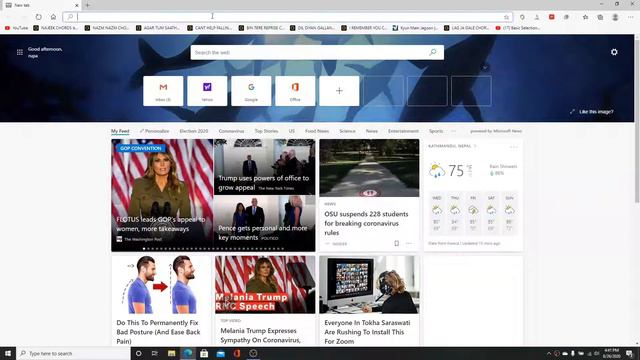
Task: Open Windows Start menu
Action: [x=8, y=353]
